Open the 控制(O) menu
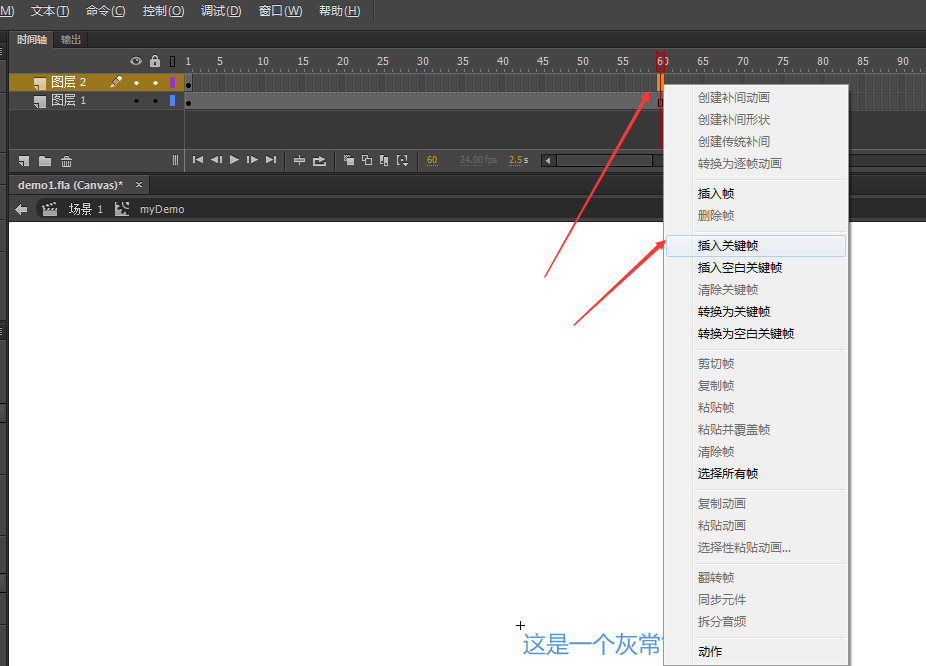Screen dimensions: 926x666 click(x=163, y=11)
